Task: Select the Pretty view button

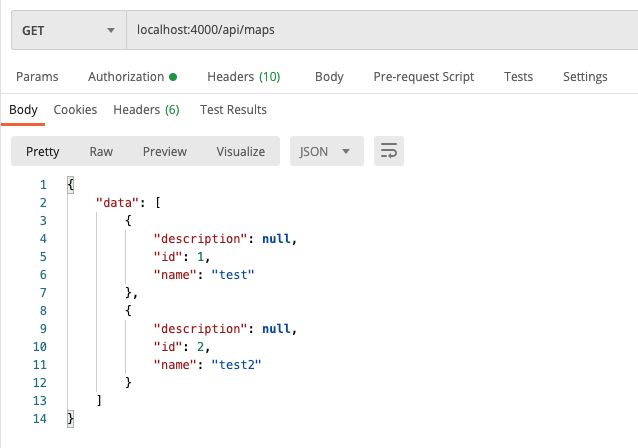Action: pos(43,152)
